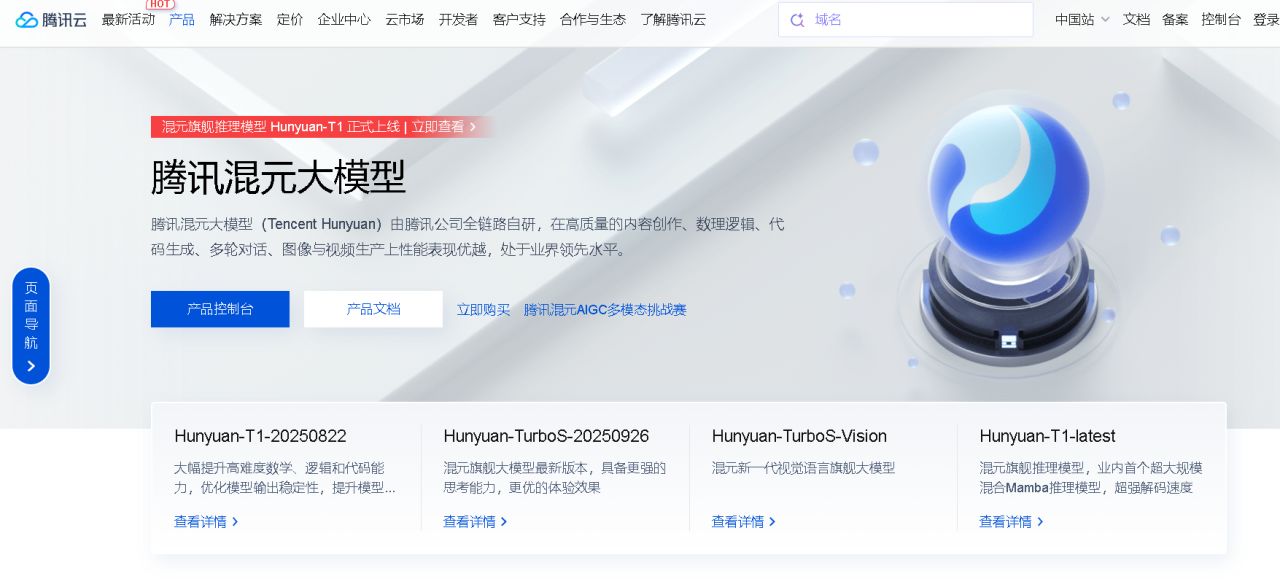Viewport: 1280px width, 587px height.
Task: Open 查看详情 for Hunyuan-TurboS-20250926
Action: point(475,522)
